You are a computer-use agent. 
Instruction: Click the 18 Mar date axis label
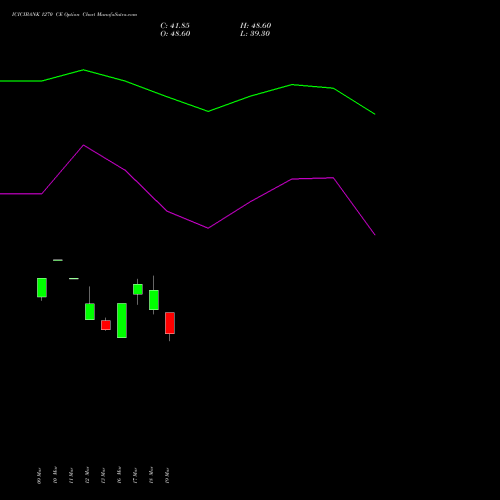coord(151,475)
